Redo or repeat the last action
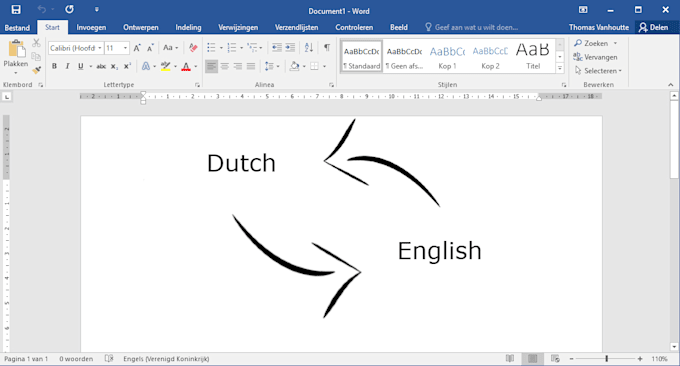The image size is (680, 366). pos(69,9)
